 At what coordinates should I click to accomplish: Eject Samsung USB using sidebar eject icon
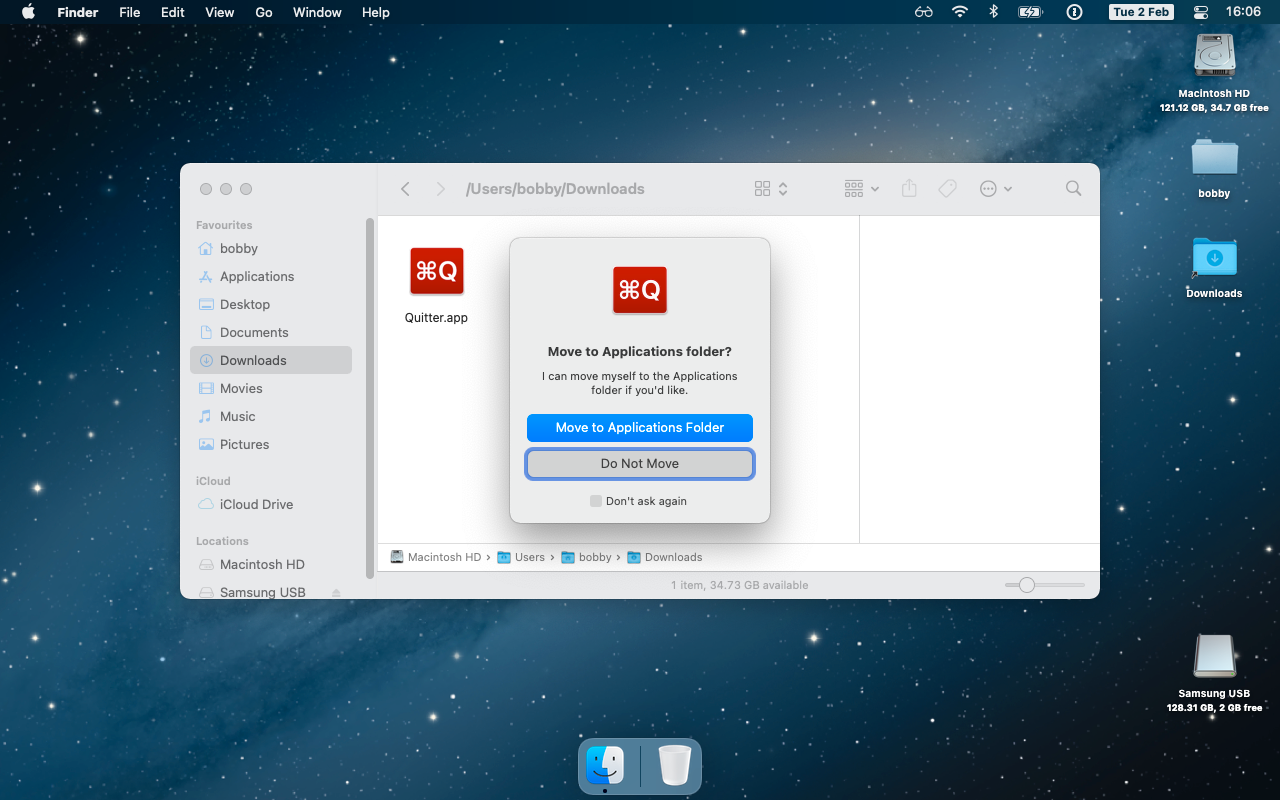[x=336, y=592]
